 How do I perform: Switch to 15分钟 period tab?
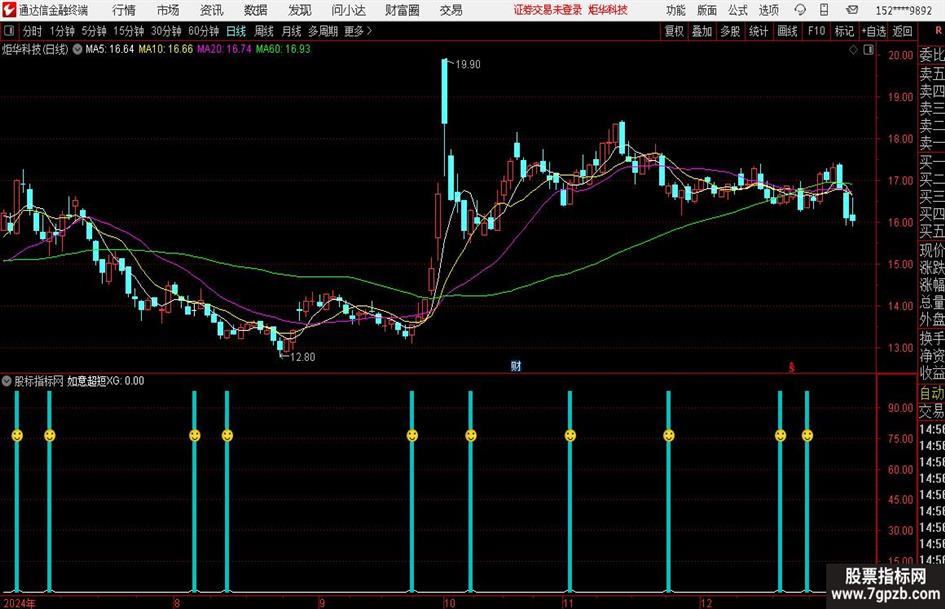click(128, 31)
